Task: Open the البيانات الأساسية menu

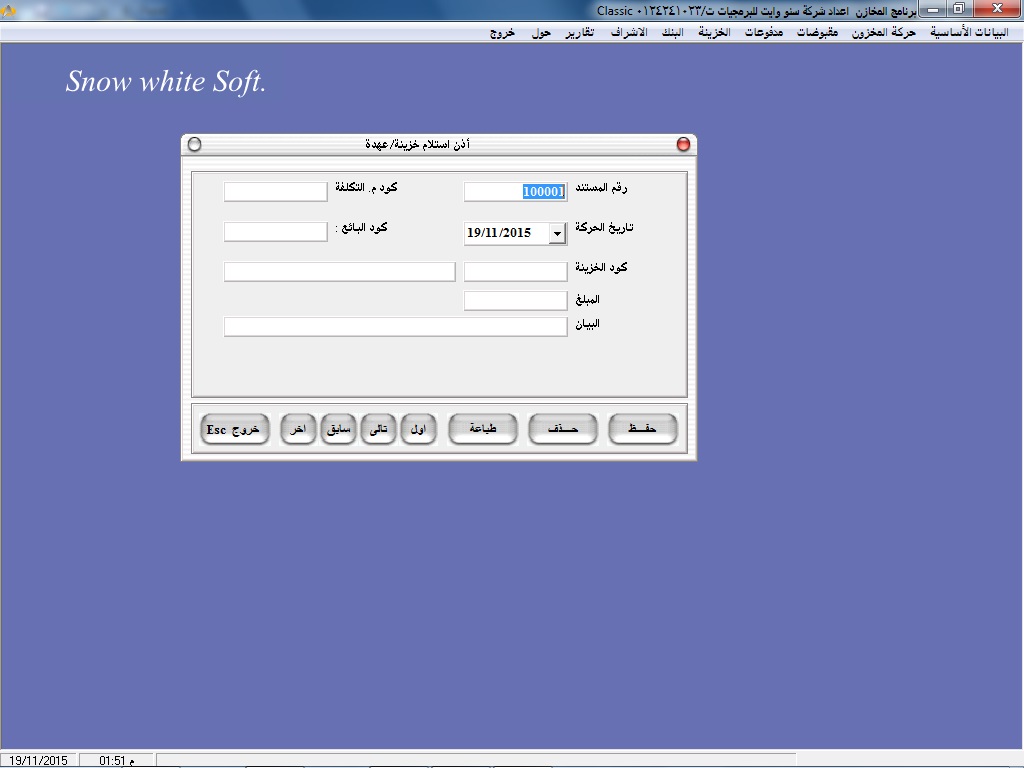Action: coord(969,32)
